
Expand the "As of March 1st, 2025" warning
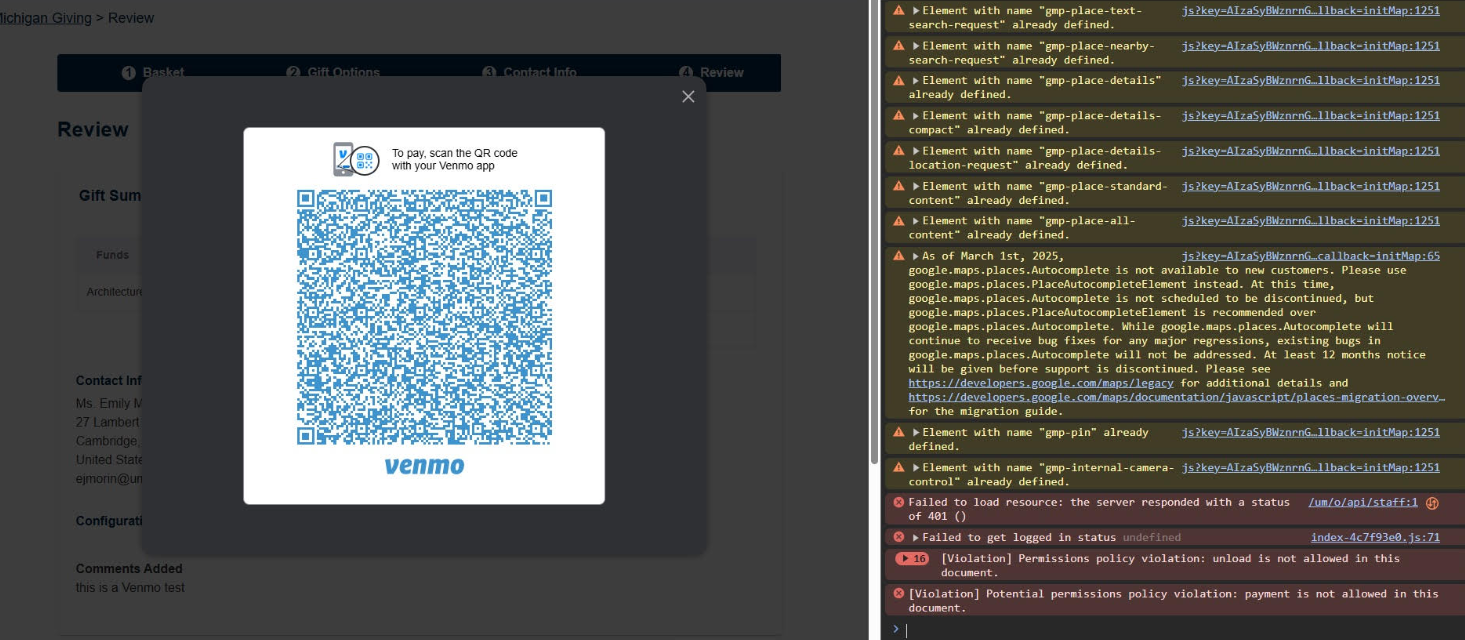[916, 255]
